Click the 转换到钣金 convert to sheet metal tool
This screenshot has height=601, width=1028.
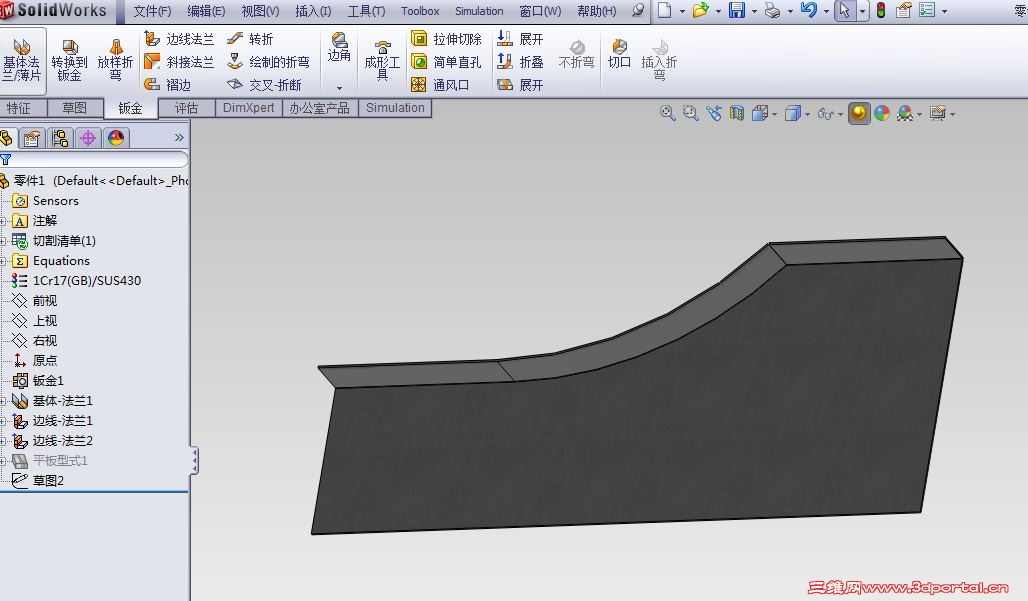click(x=69, y=60)
